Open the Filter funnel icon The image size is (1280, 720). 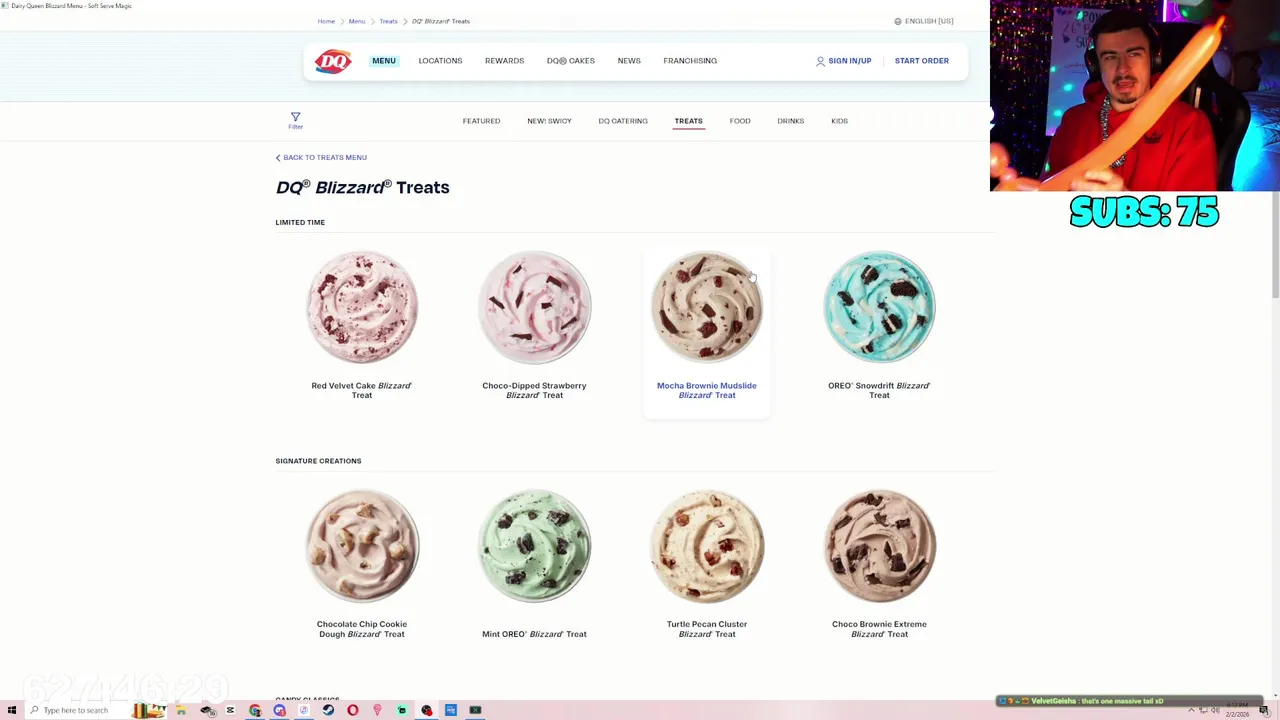pyautogui.click(x=295, y=118)
